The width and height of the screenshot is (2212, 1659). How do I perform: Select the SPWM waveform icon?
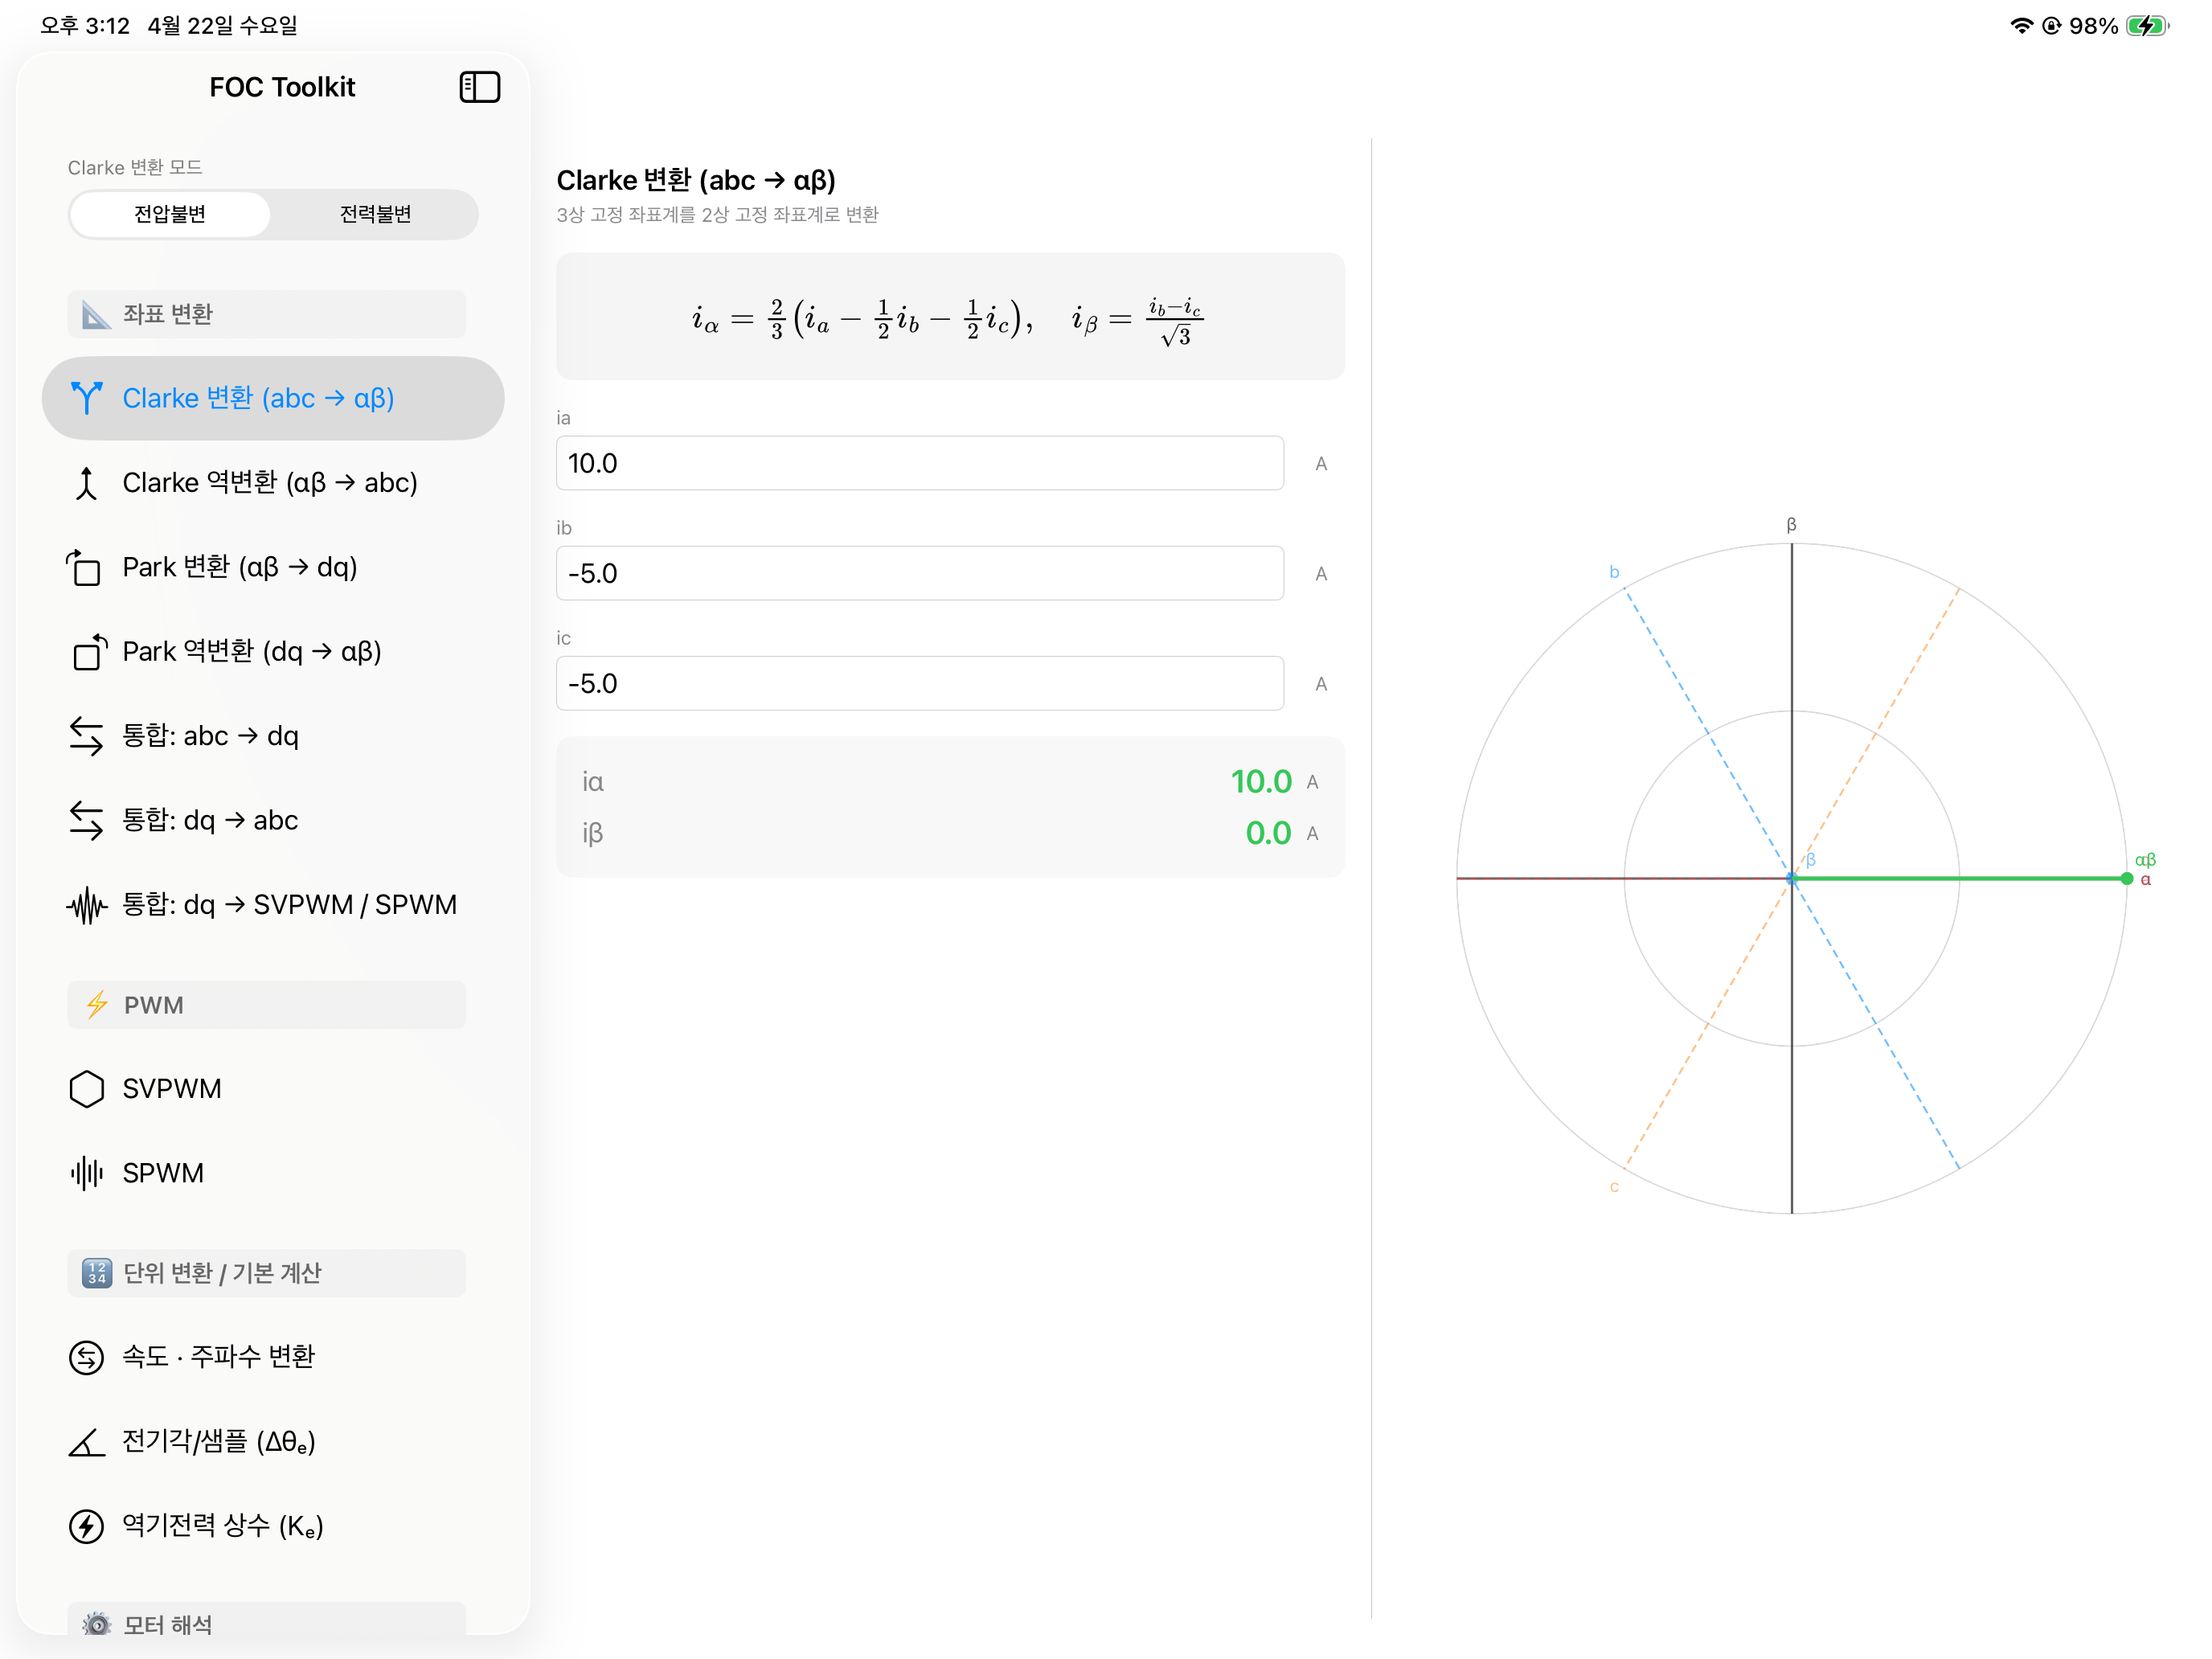(87, 1173)
